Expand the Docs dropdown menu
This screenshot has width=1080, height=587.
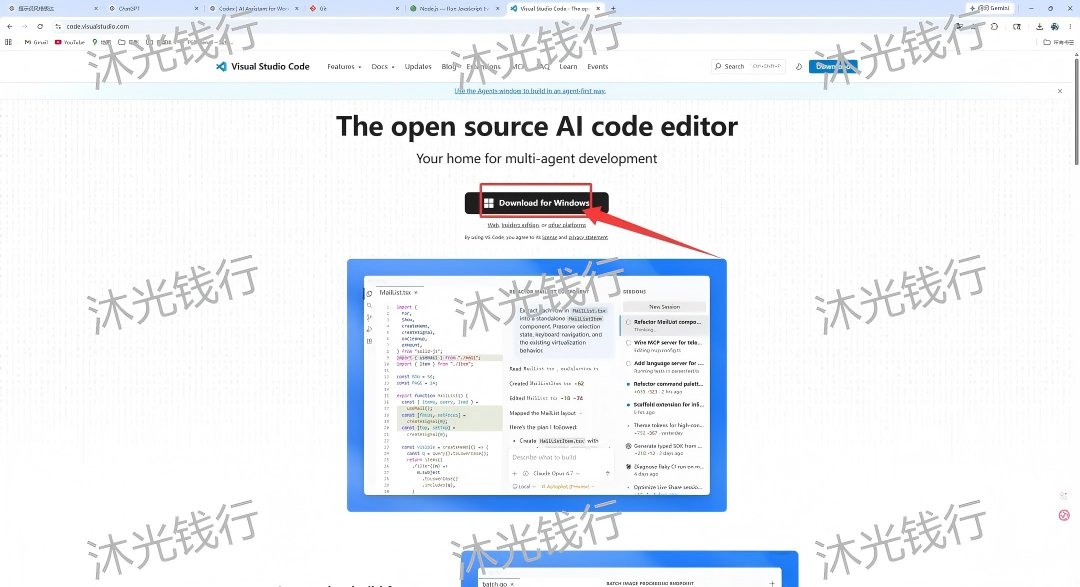click(383, 67)
